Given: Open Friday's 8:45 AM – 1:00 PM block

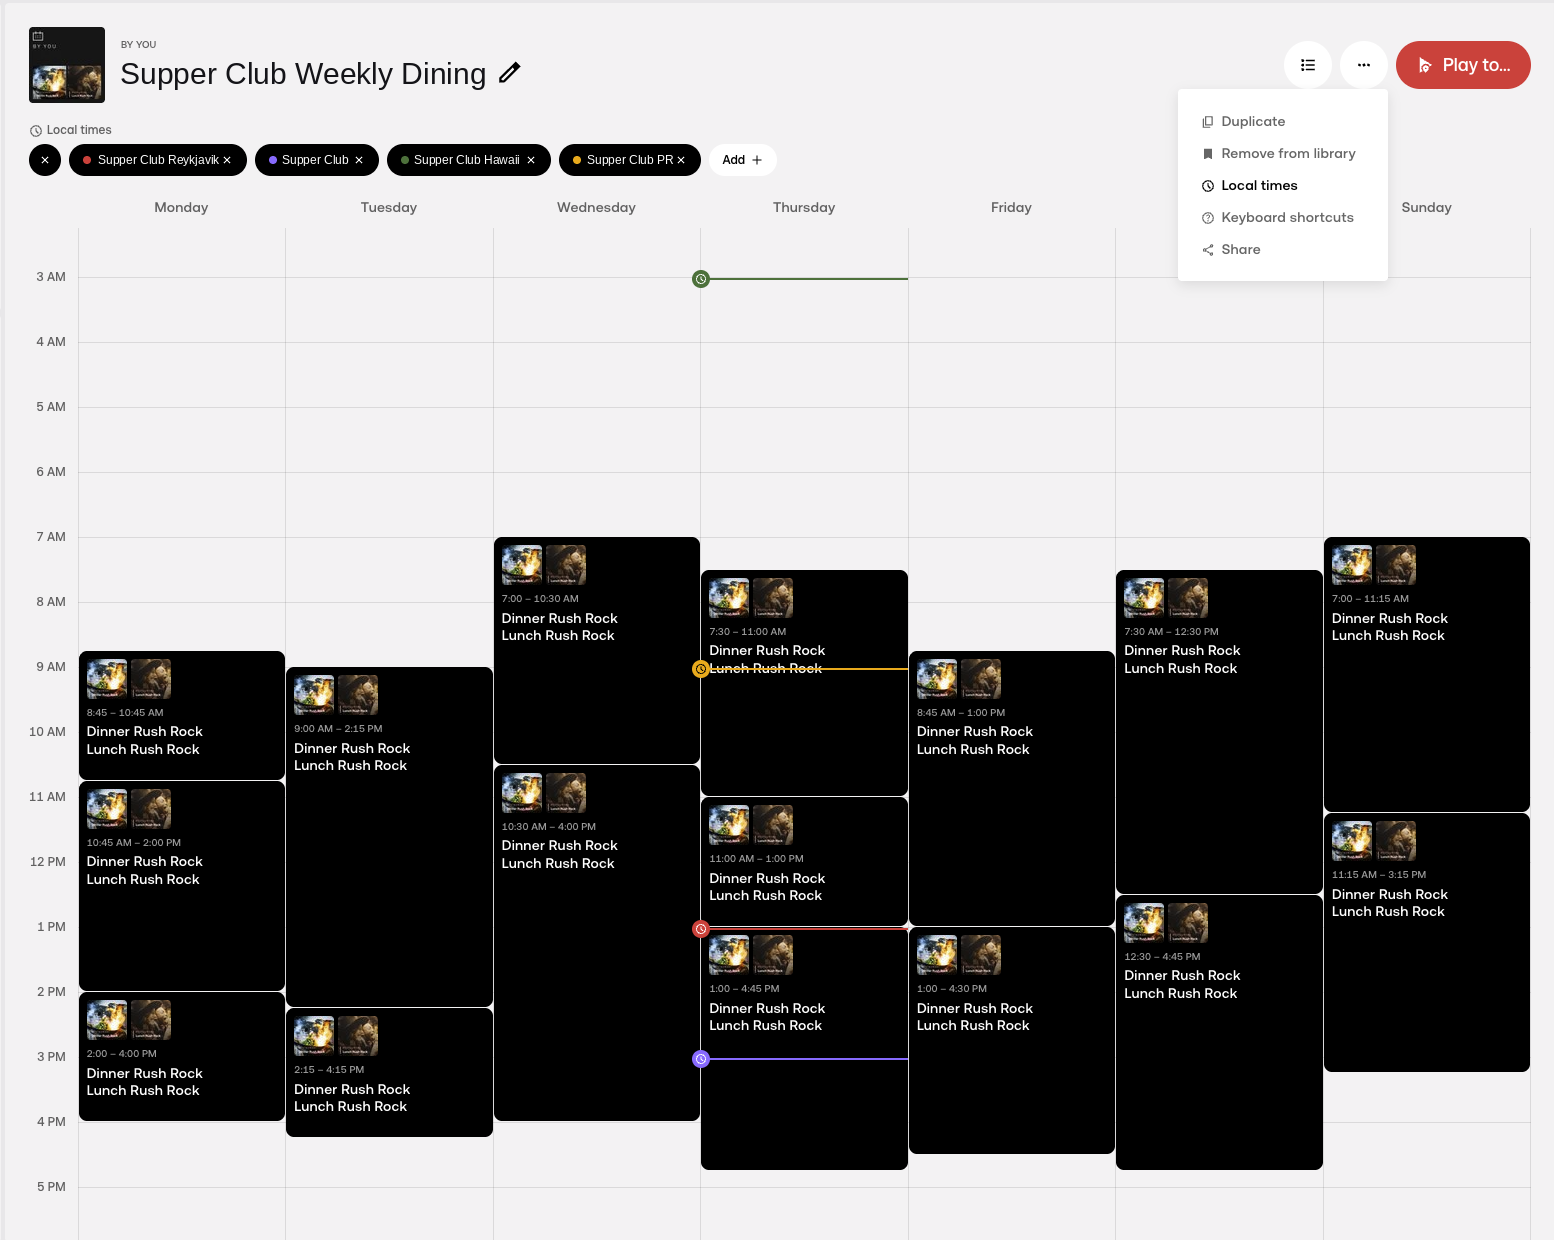Looking at the screenshot, I should (x=1012, y=788).
